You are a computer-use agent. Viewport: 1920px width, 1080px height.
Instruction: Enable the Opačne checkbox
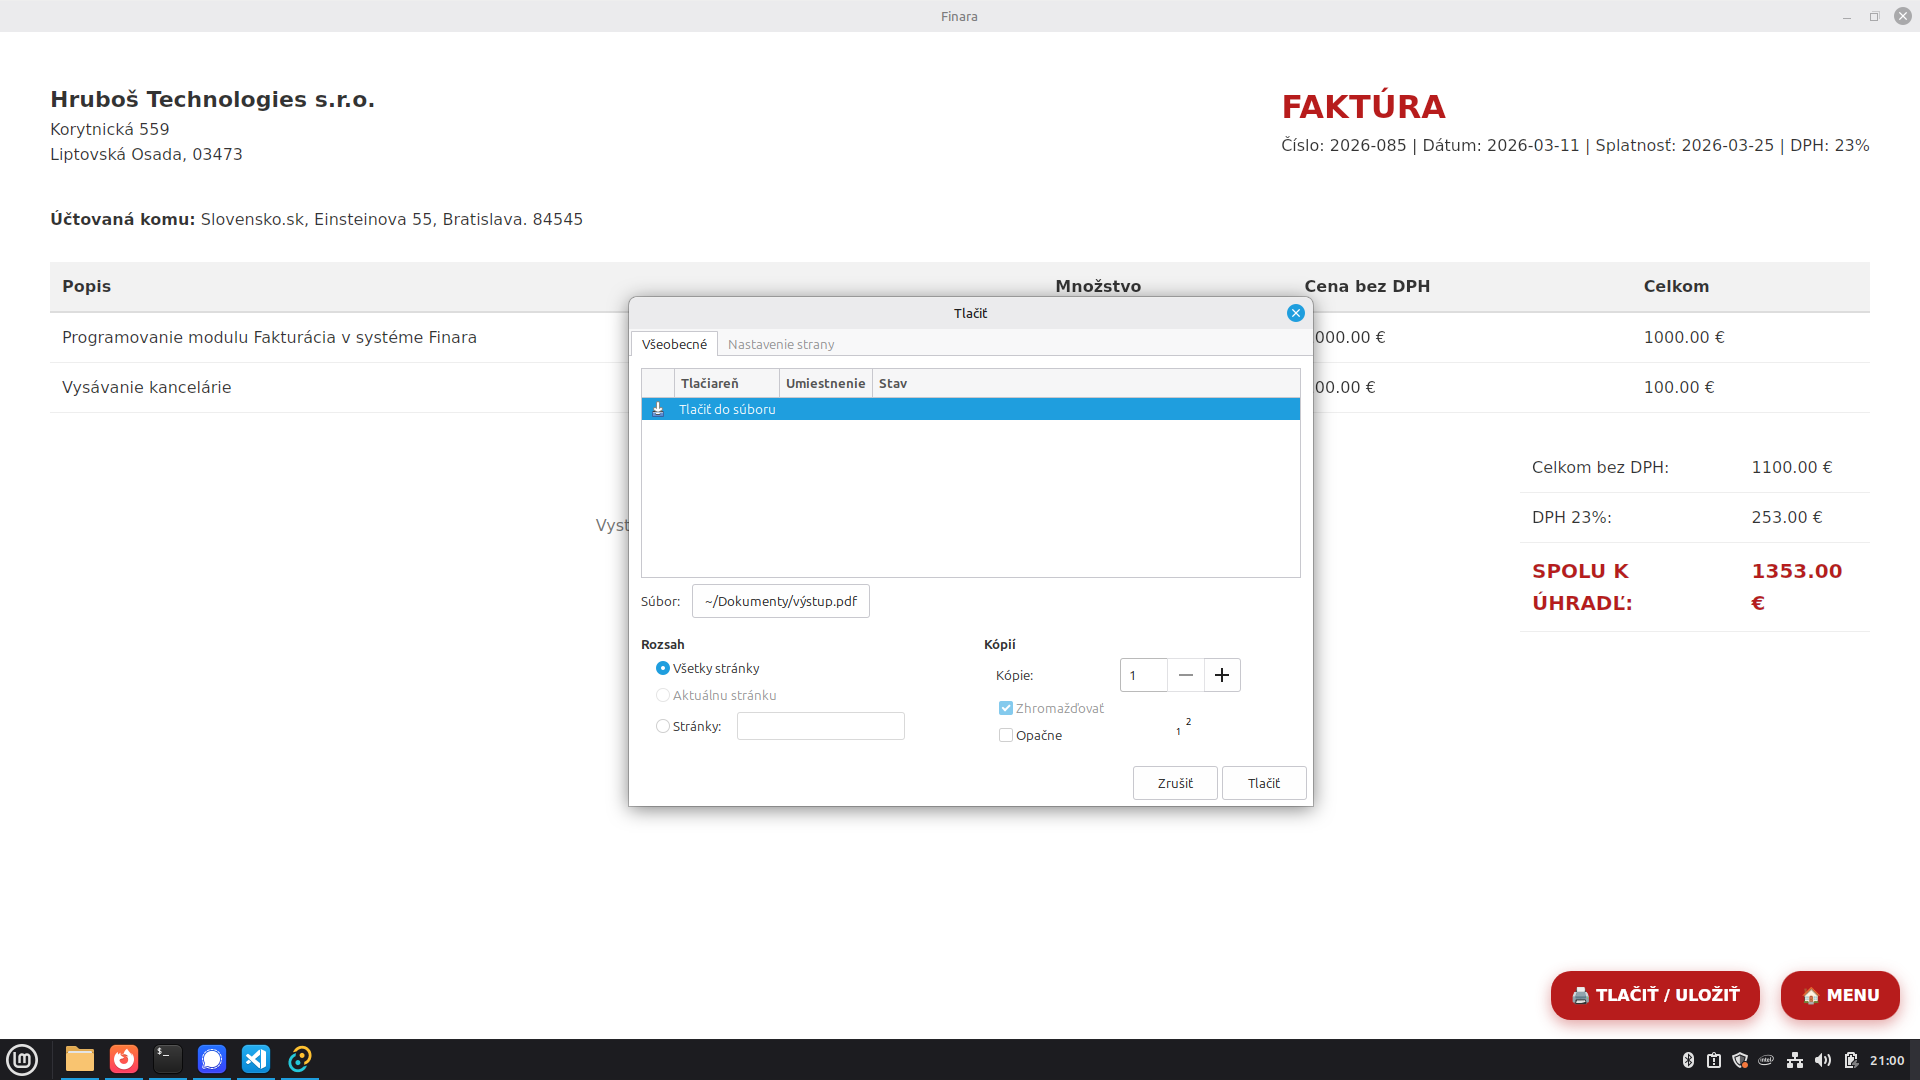(1006, 735)
